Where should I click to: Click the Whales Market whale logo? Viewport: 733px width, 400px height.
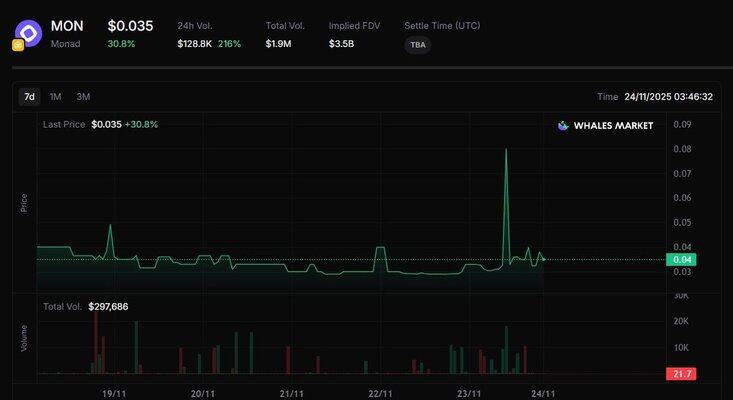563,126
